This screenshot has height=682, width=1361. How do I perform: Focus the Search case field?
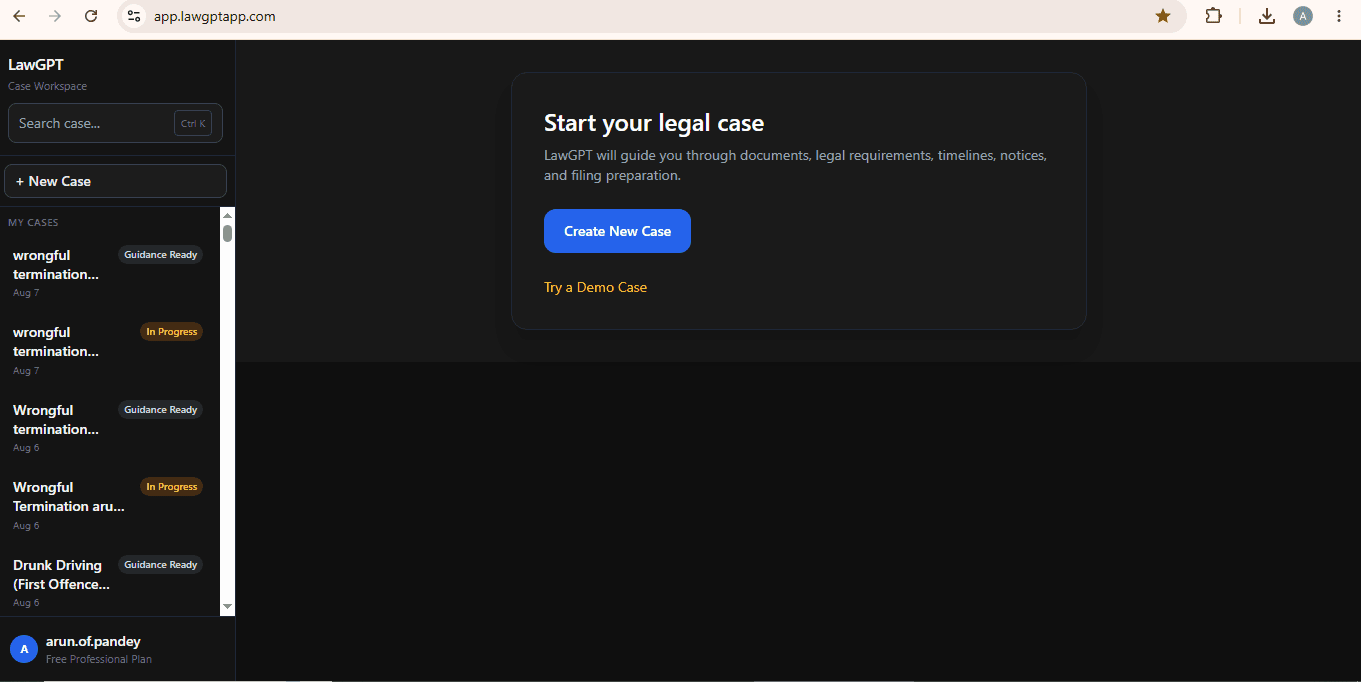(115, 123)
